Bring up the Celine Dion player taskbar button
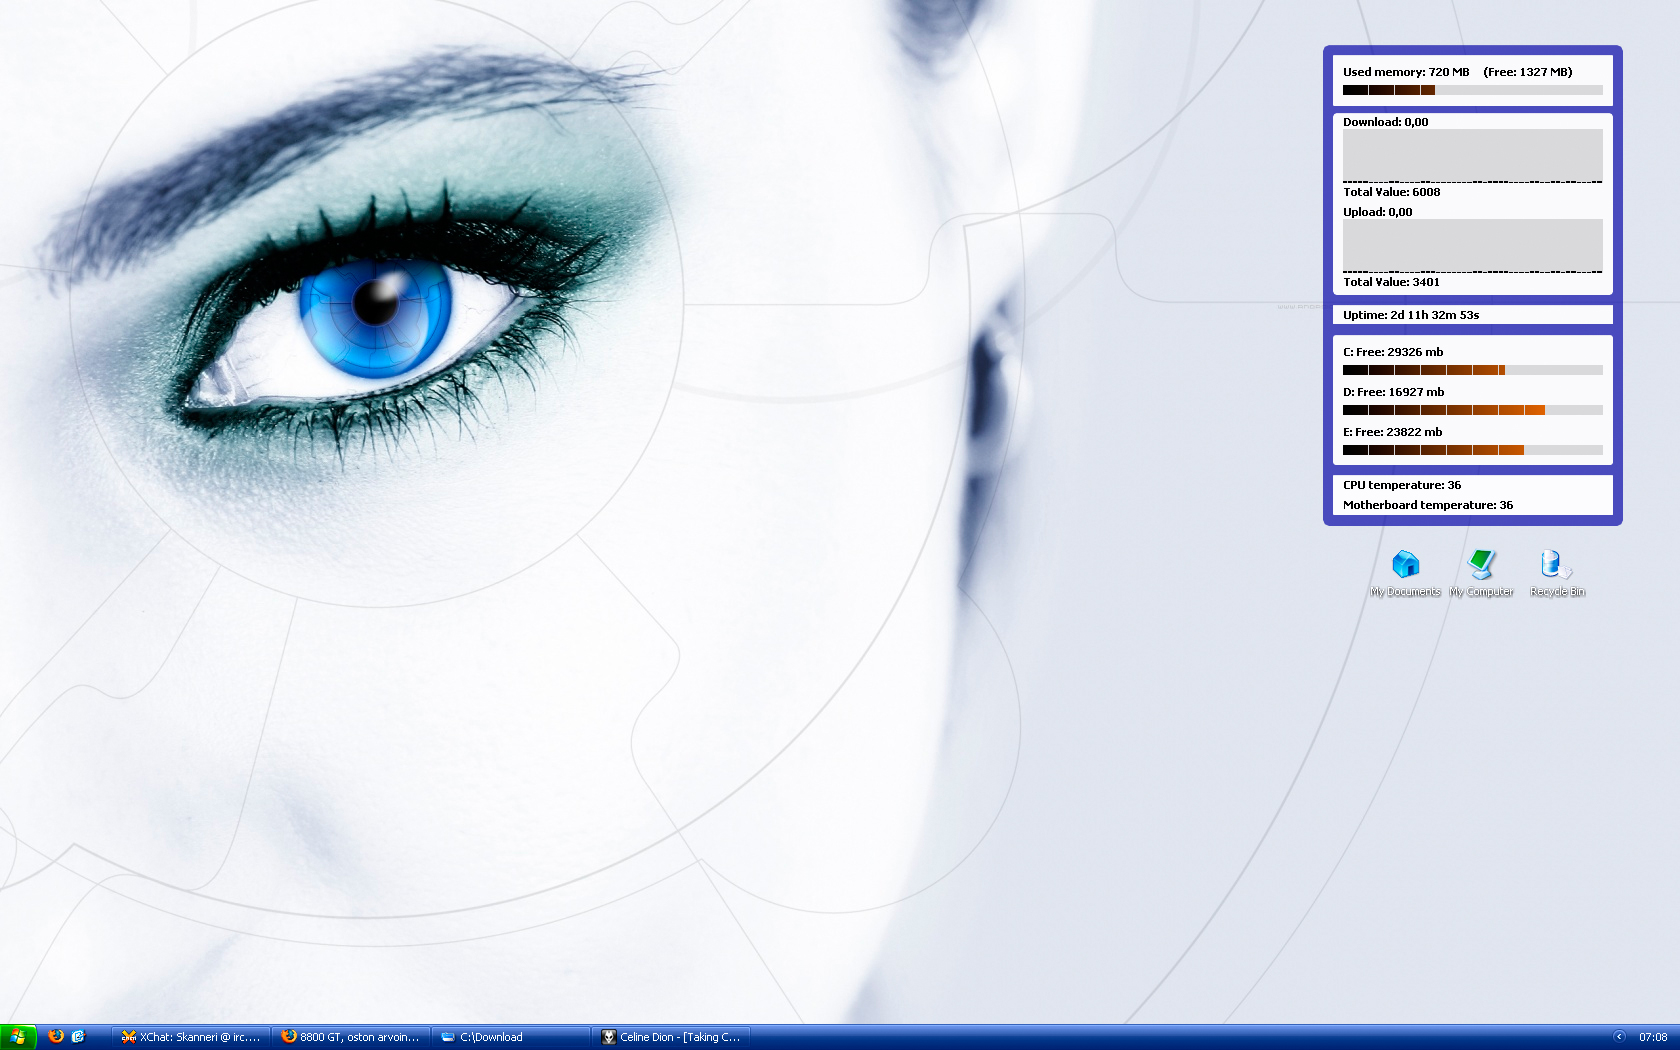Viewport: 1680px width, 1050px height. point(670,1037)
